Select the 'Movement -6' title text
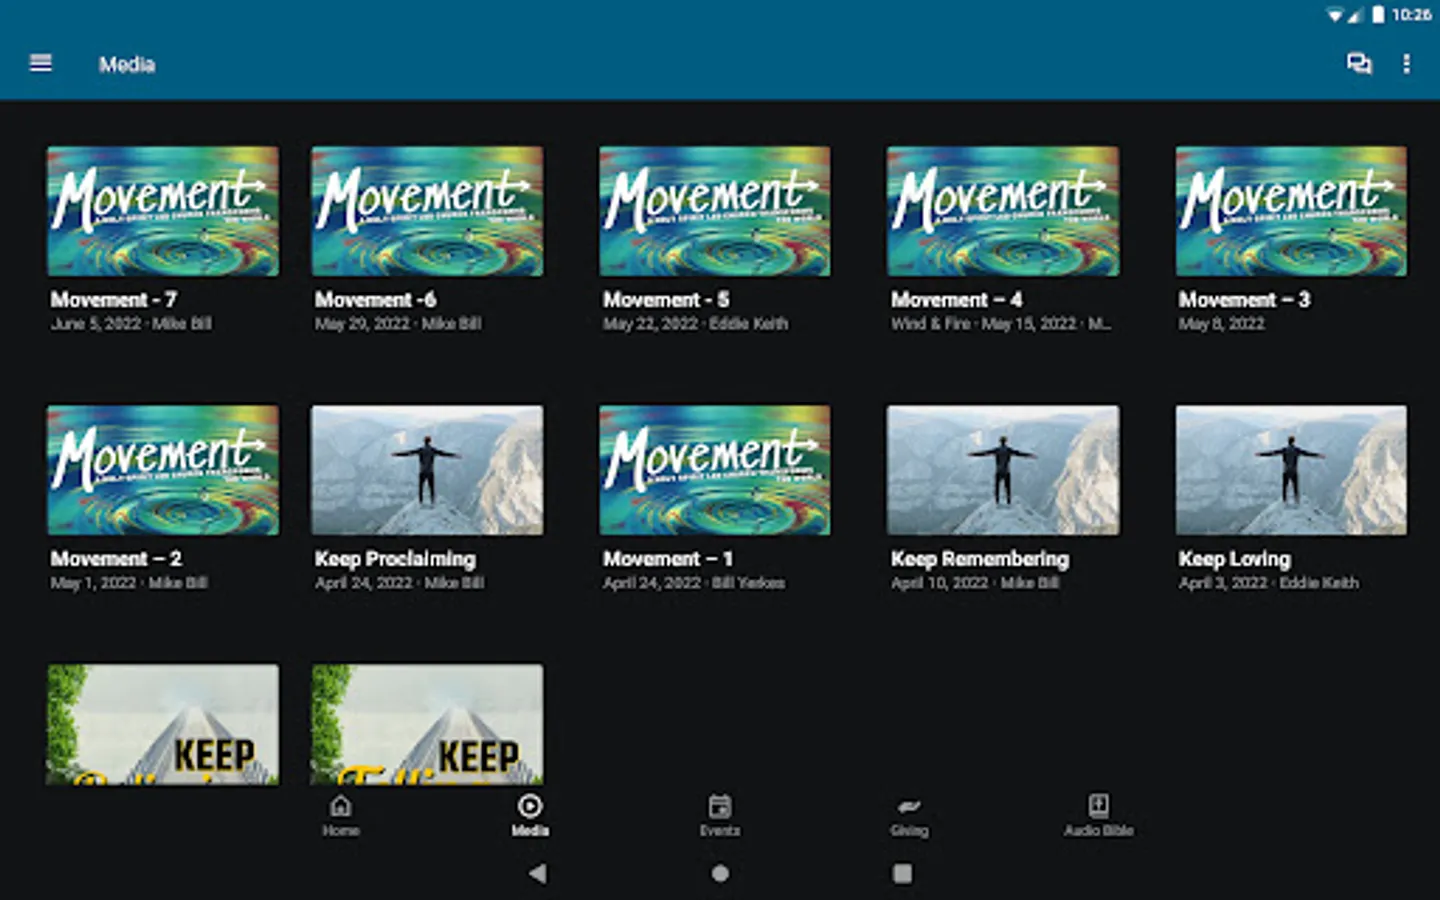Viewport: 1440px width, 900px height. 375,300
